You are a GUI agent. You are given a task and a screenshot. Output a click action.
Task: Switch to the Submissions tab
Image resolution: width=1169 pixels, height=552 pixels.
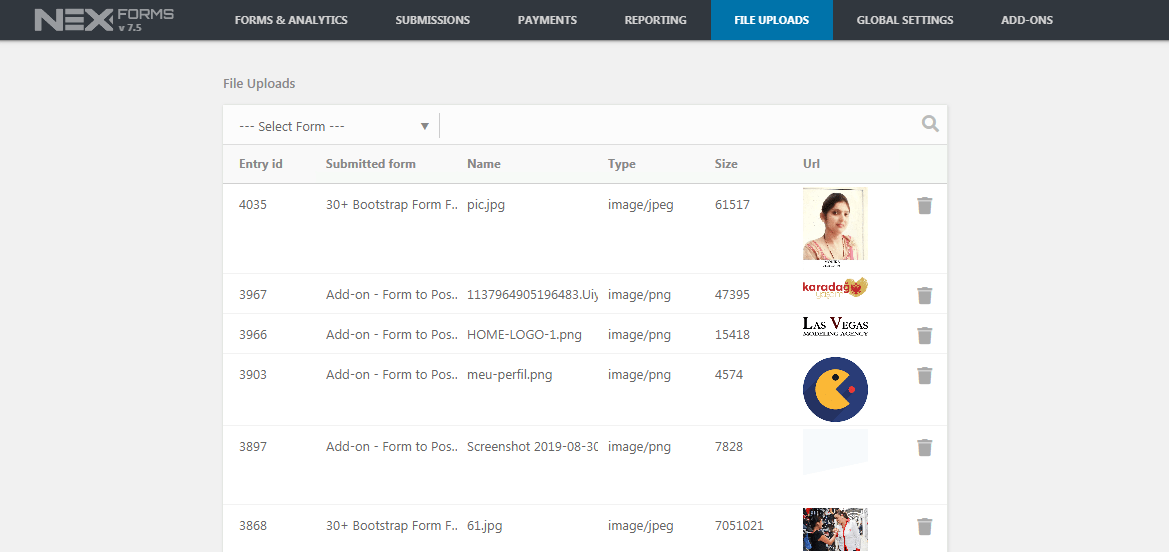(x=432, y=20)
